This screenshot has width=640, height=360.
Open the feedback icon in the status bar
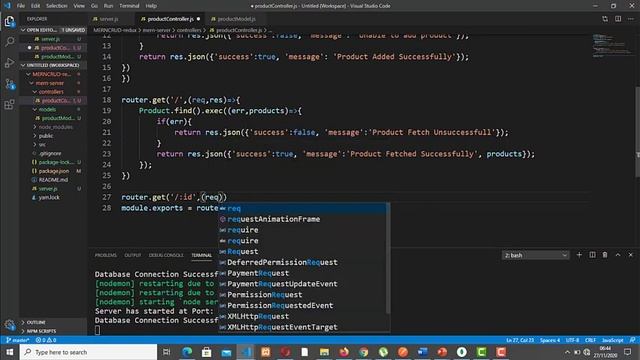pyautogui.click(x=632, y=340)
